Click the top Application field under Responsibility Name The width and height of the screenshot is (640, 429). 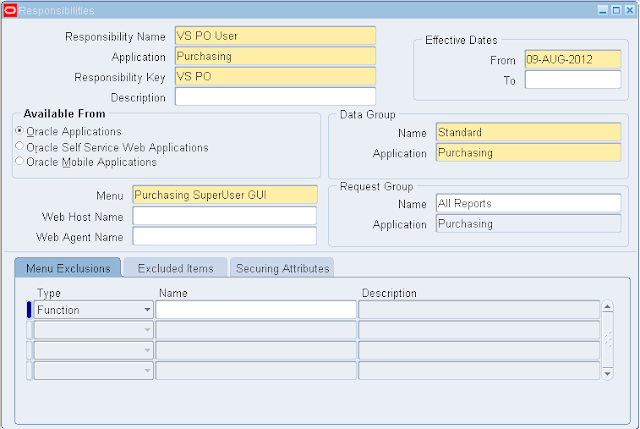pyautogui.click(x=275, y=56)
